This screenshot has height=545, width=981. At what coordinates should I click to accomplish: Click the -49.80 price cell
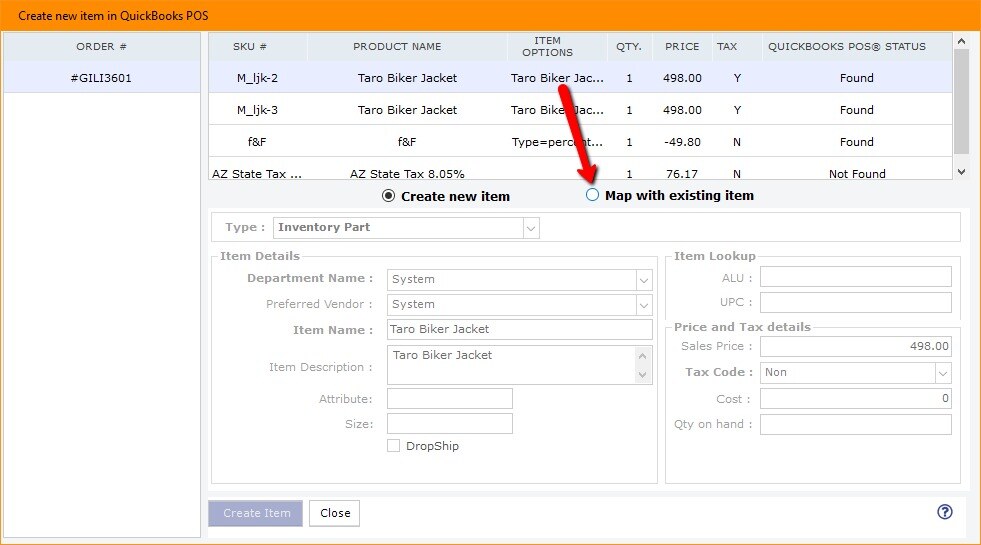click(x=682, y=141)
